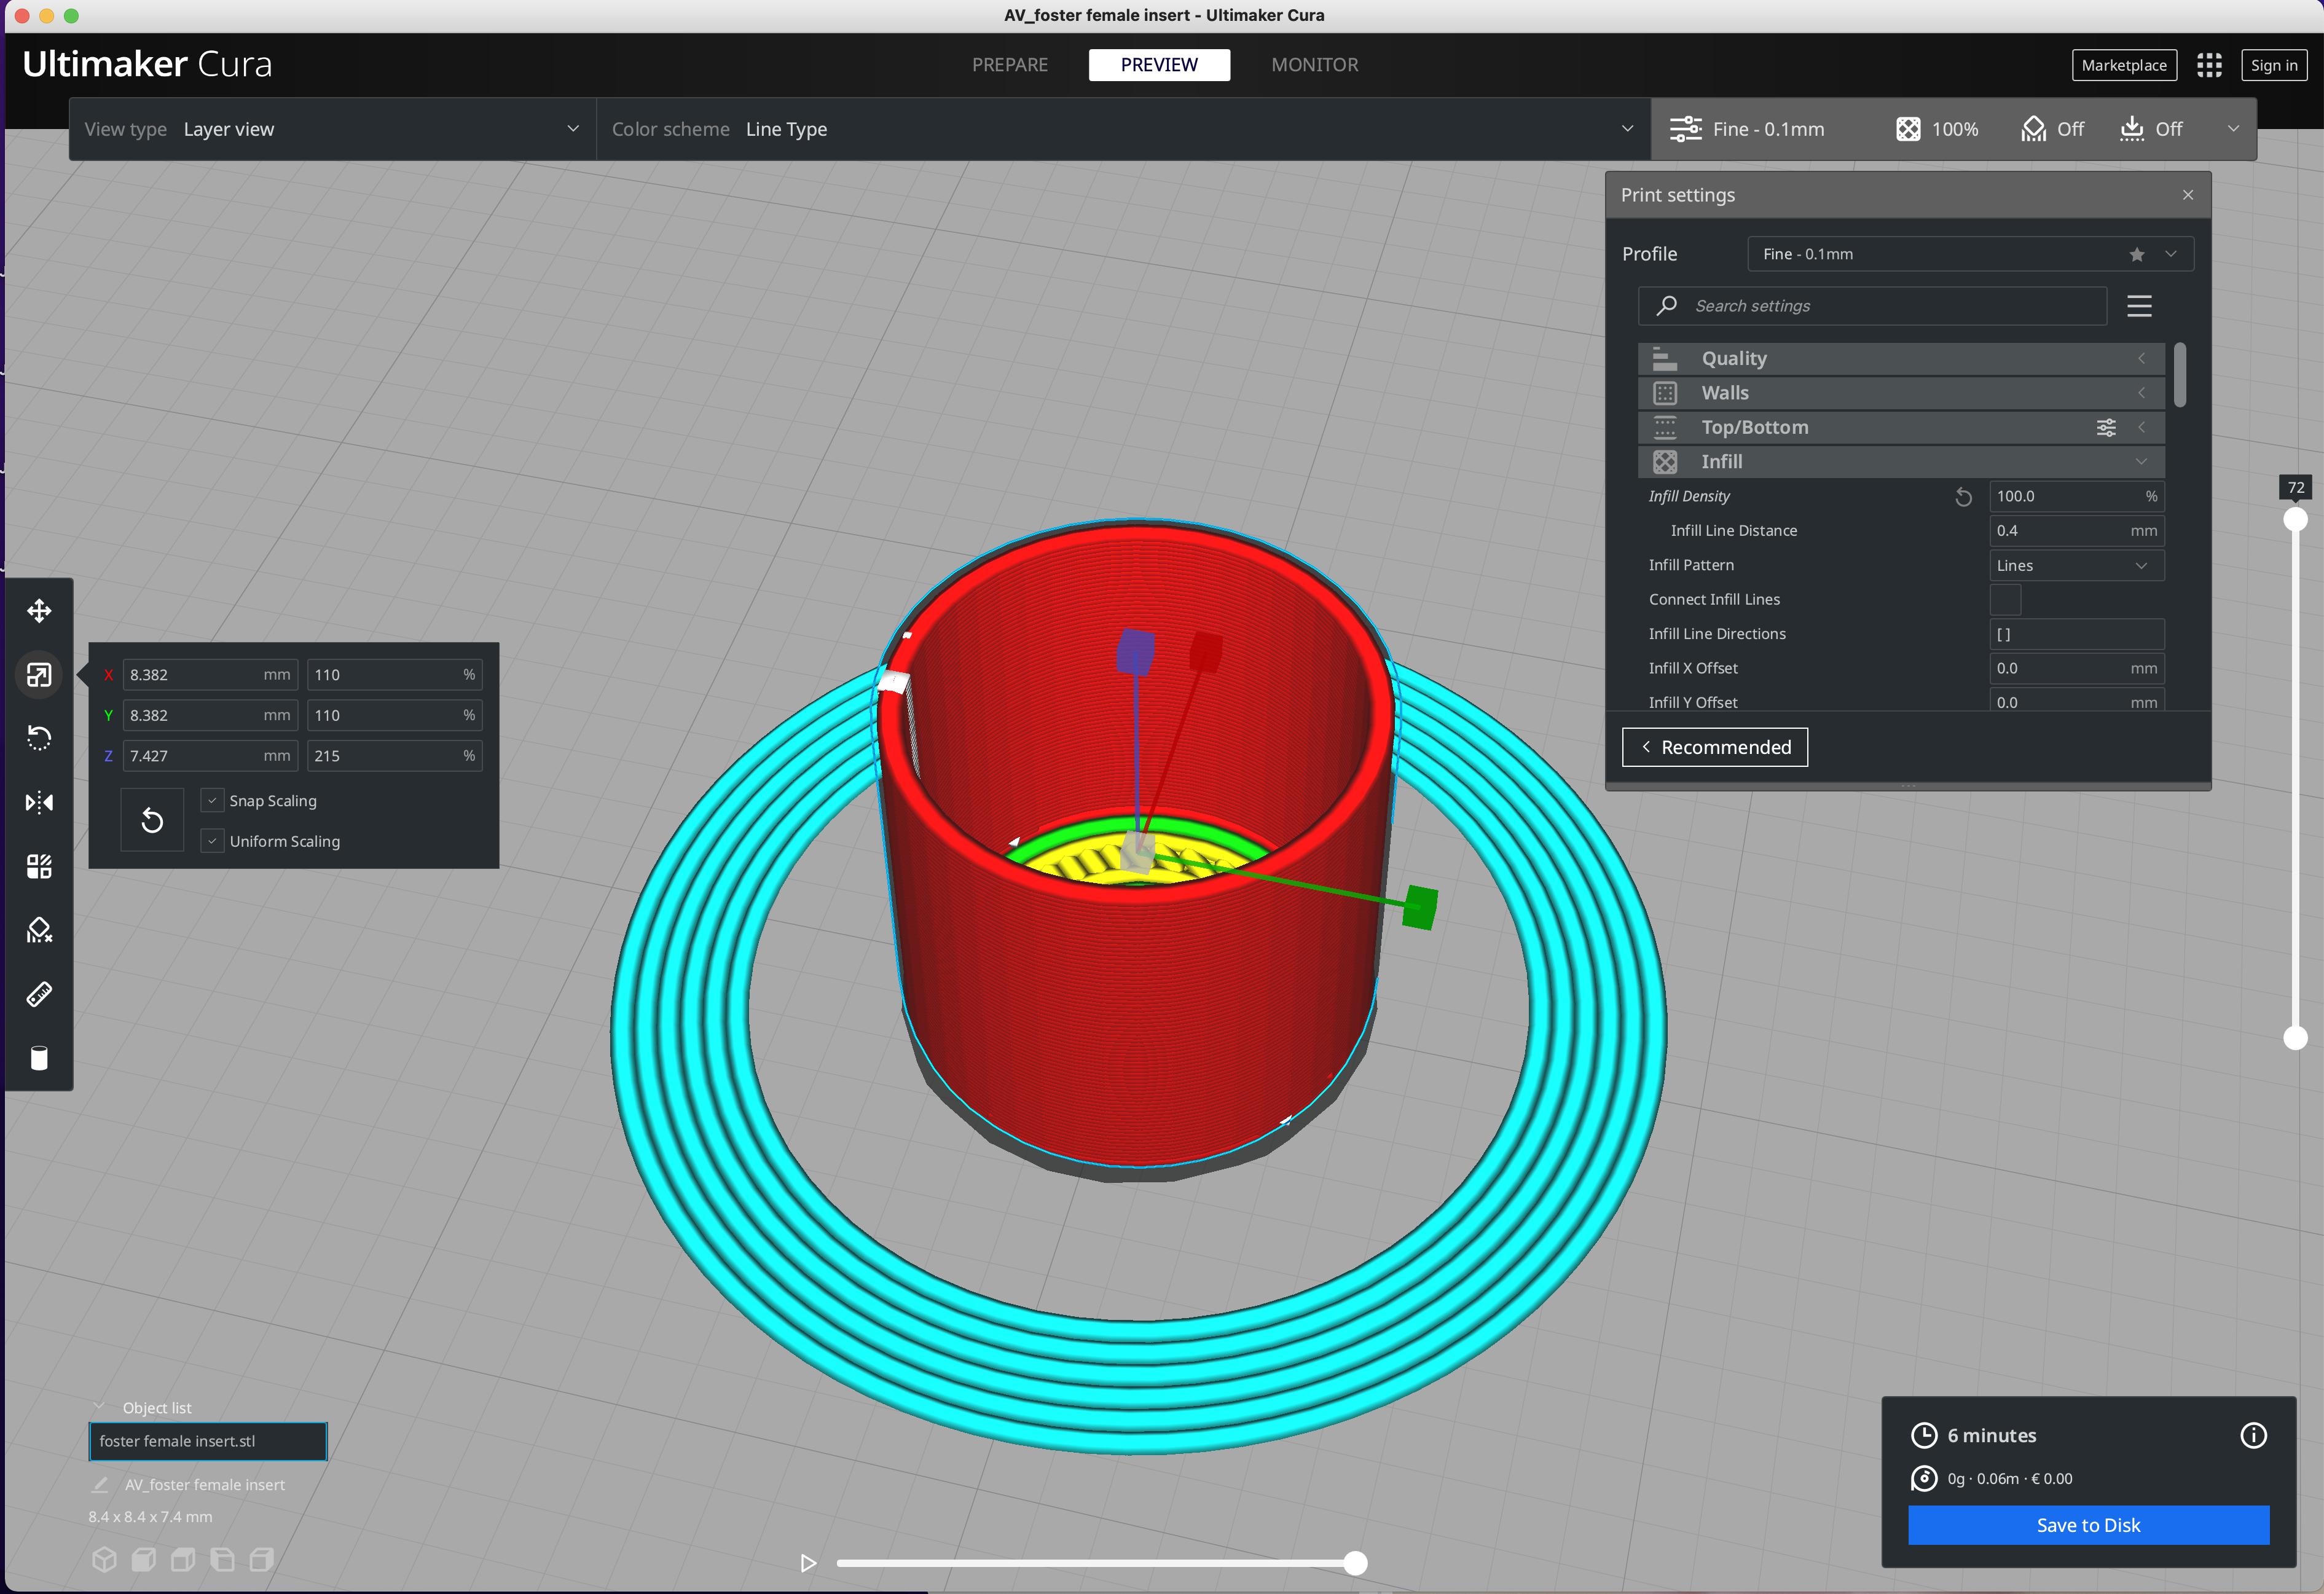The width and height of the screenshot is (2324, 1594).
Task: Click the Z scale 215 percent field
Action: click(394, 756)
